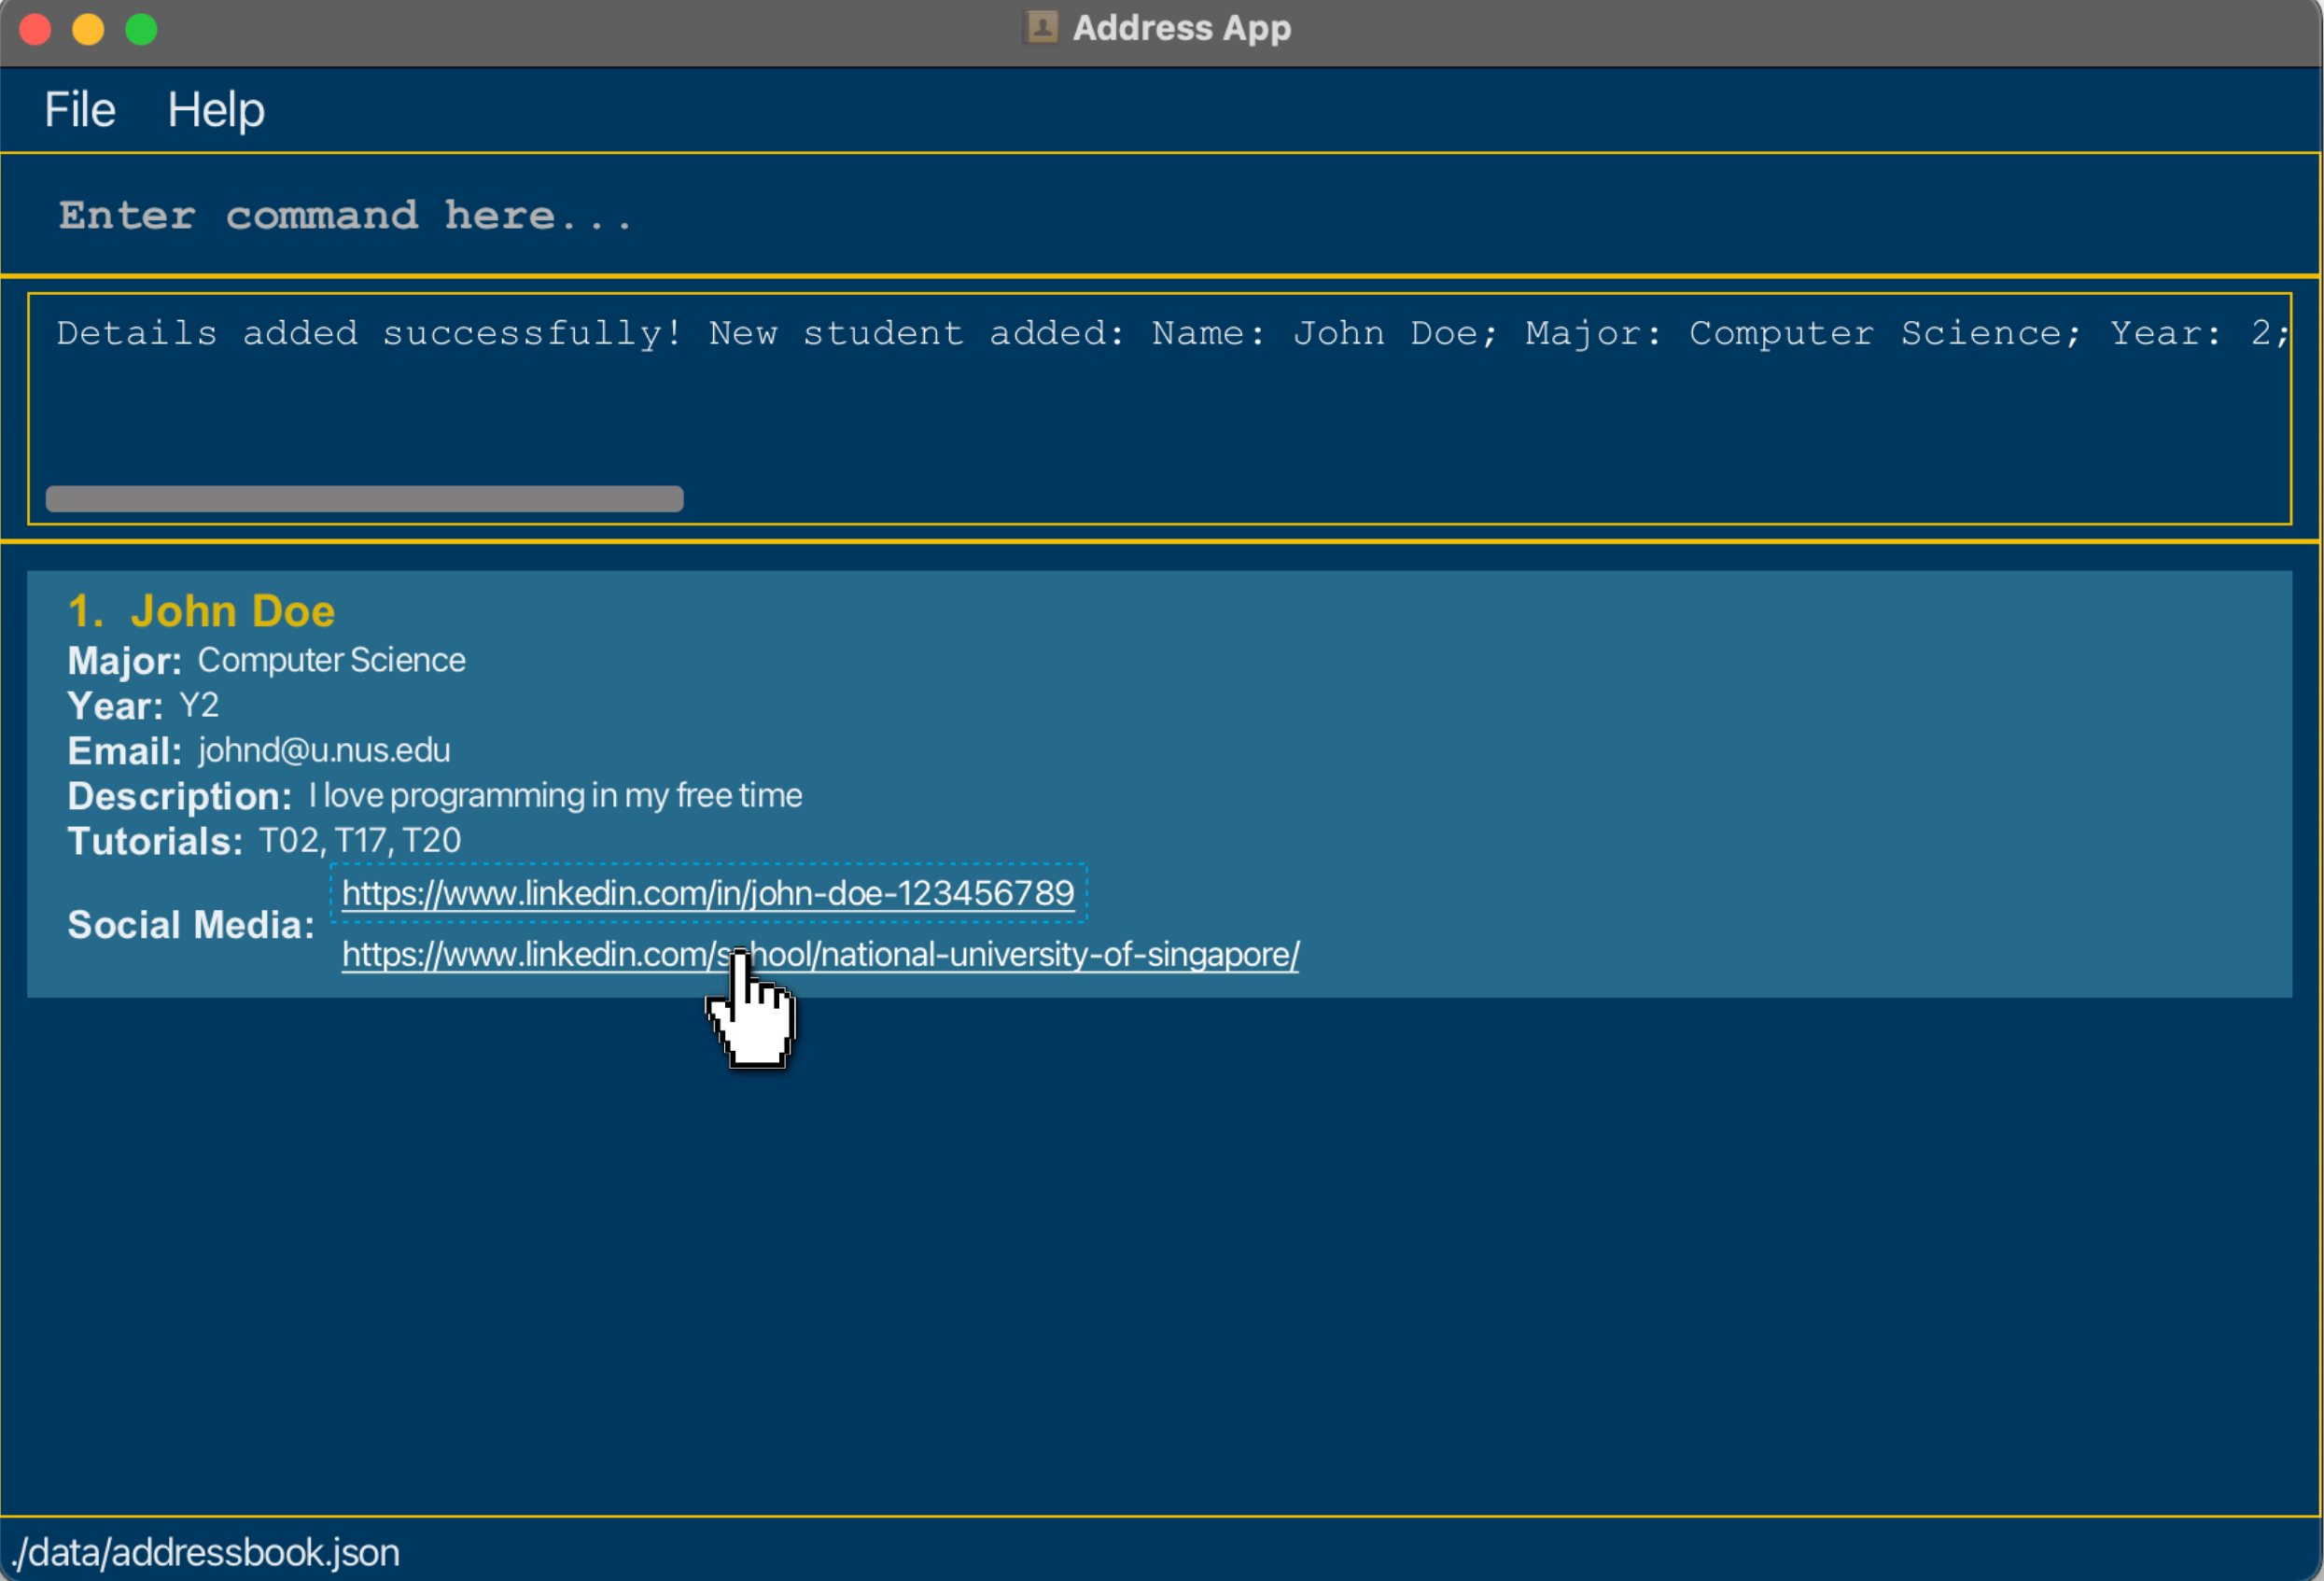Click the result box horizontal scrollbar thumb
2324x1581 pixels.
click(x=364, y=499)
